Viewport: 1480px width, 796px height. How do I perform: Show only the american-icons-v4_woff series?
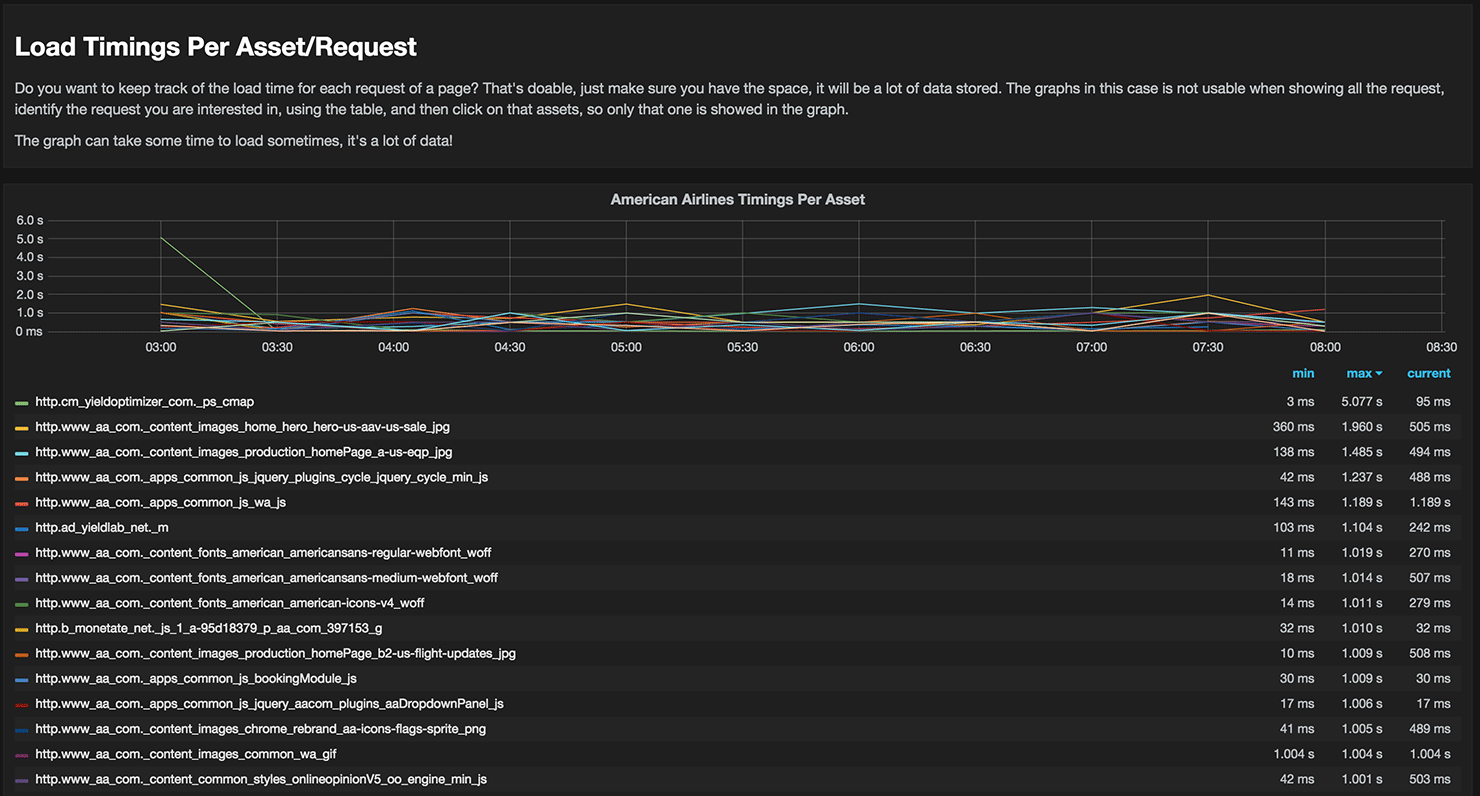pyautogui.click(x=230, y=603)
